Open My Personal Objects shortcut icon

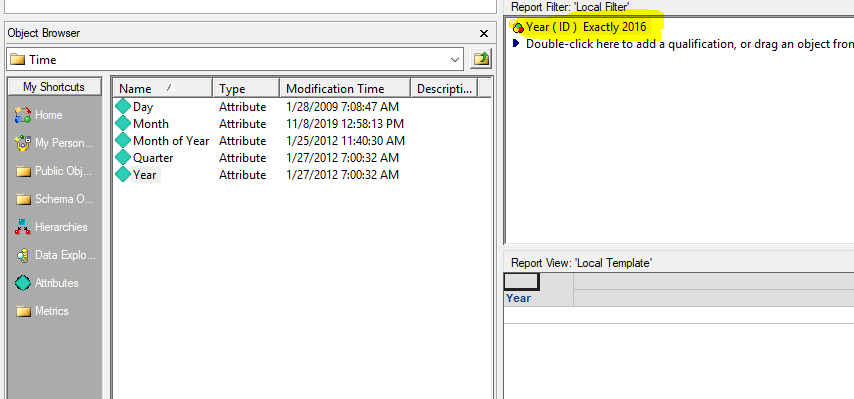coord(23,143)
